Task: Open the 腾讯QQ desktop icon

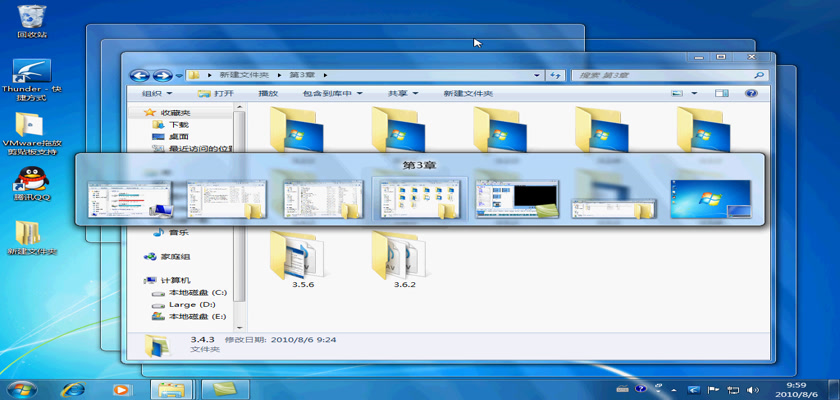Action: (x=31, y=180)
